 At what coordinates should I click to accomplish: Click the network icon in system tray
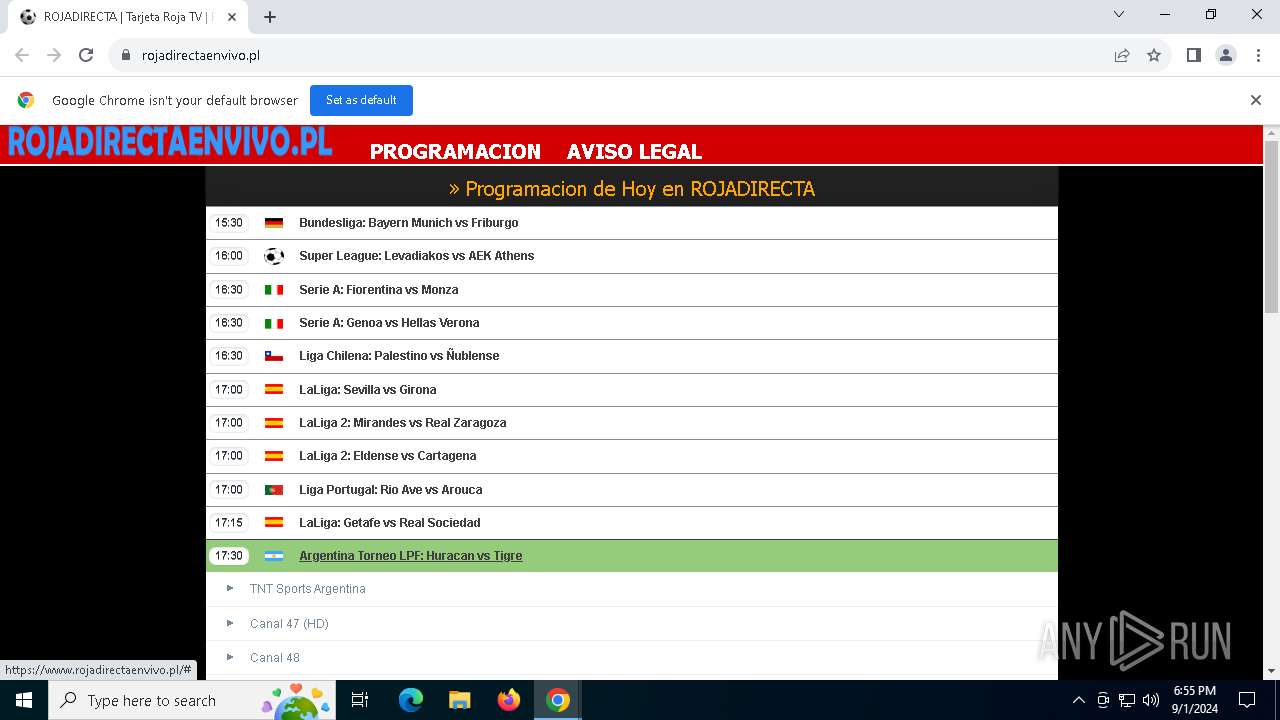1127,700
